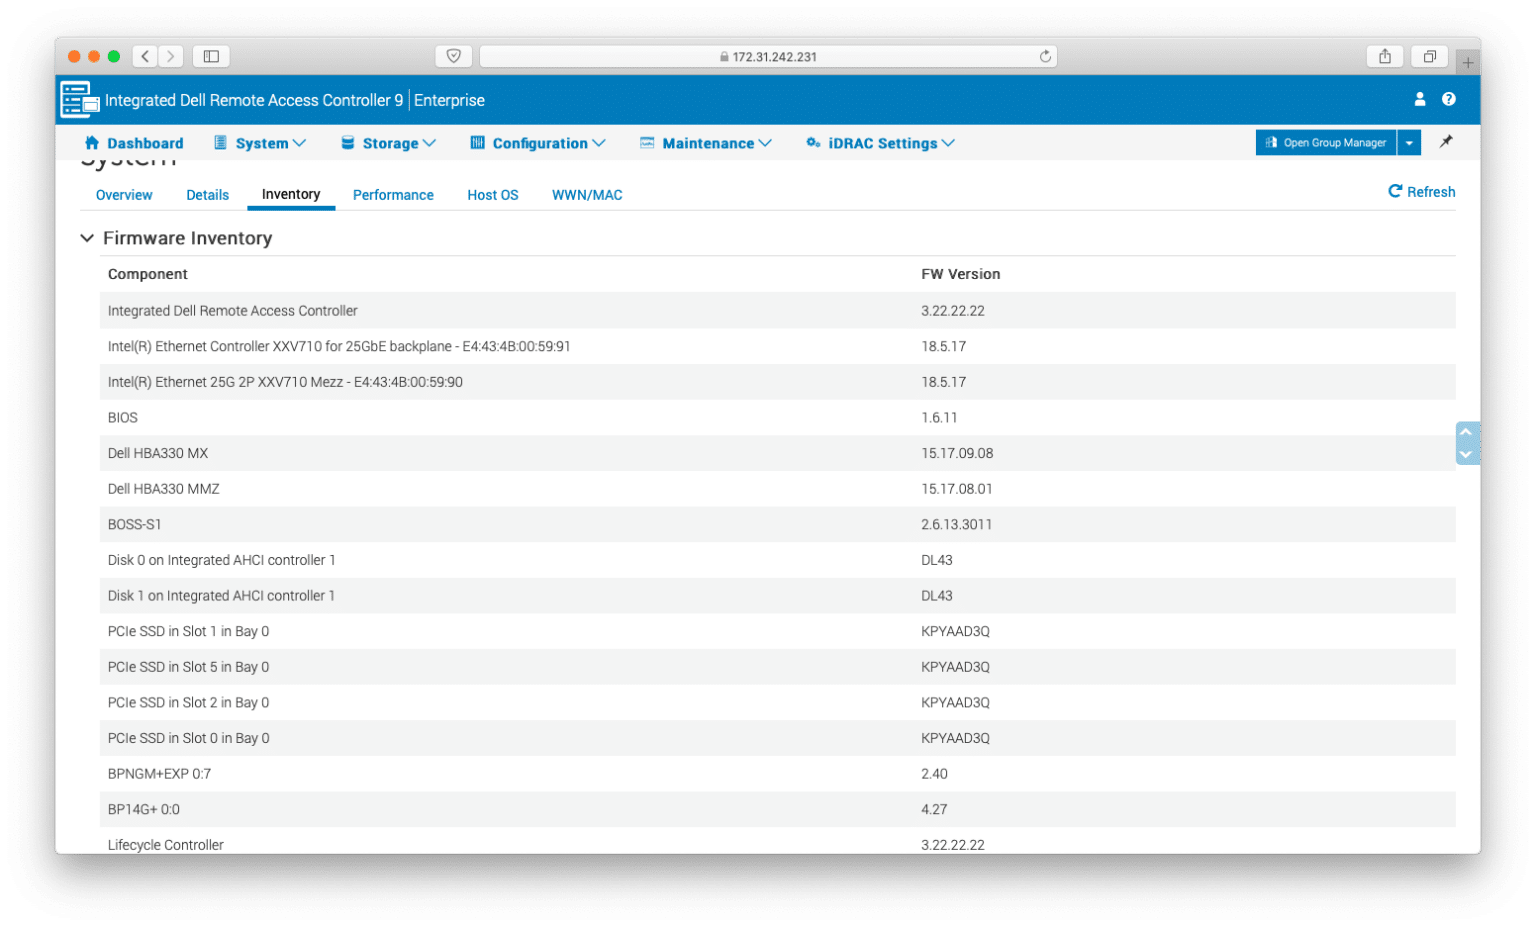This screenshot has width=1536, height=927.
Task: Click the iDRAC logo icon
Action: click(79, 100)
